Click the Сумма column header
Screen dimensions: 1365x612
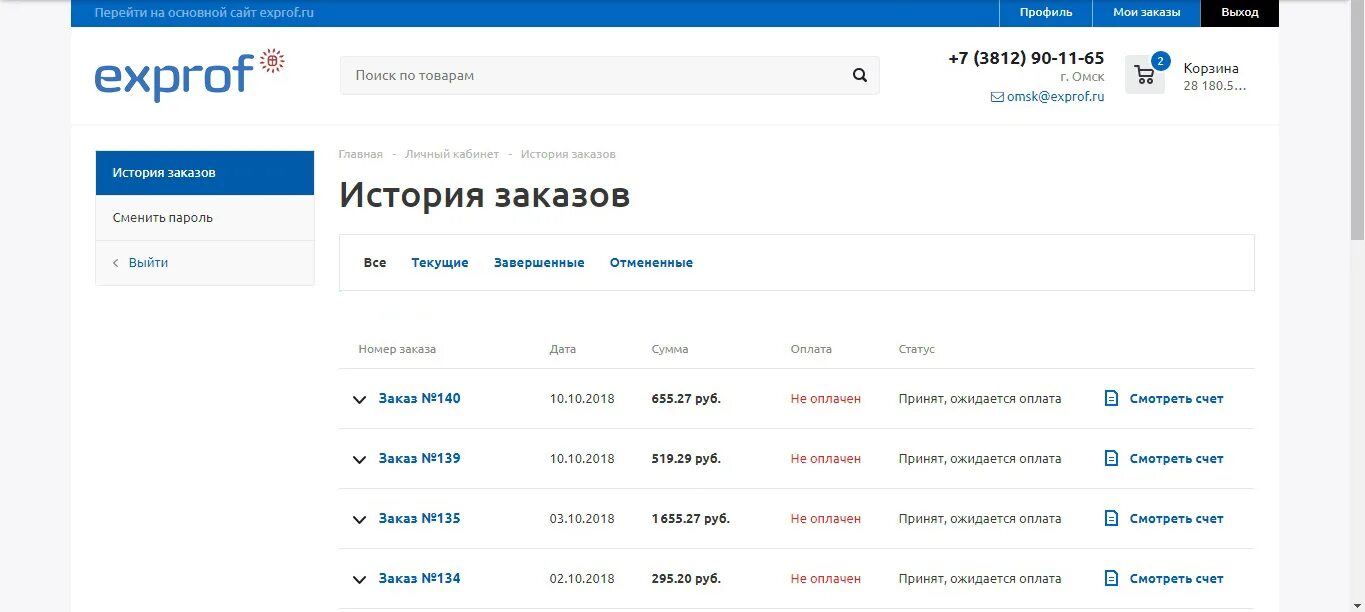(670, 349)
